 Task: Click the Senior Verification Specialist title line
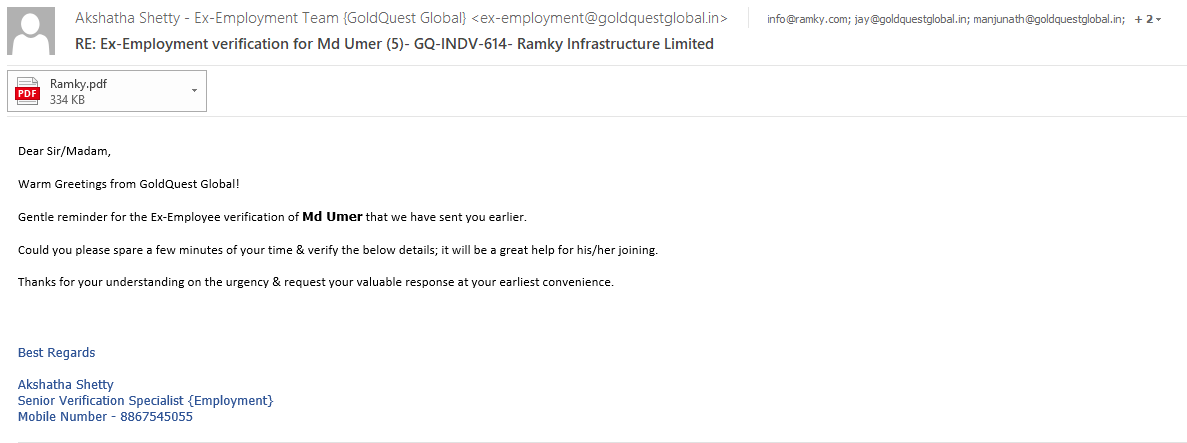(145, 400)
